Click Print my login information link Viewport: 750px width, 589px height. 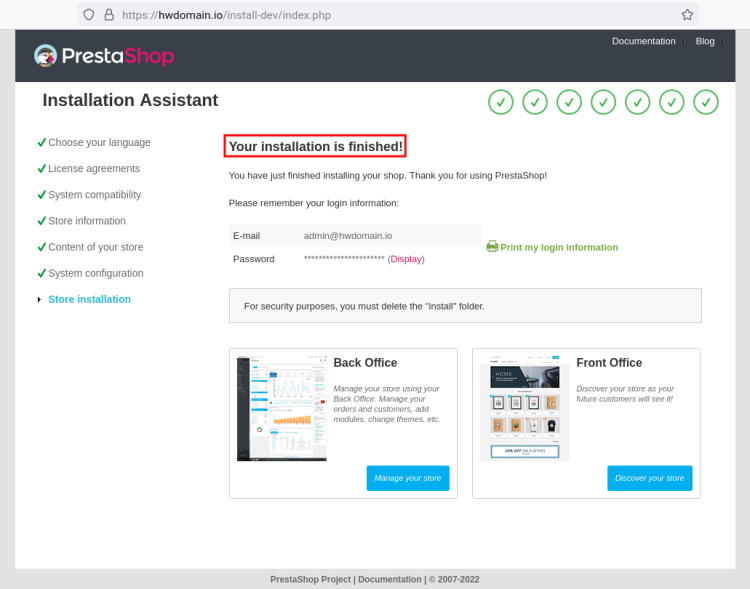pos(559,247)
